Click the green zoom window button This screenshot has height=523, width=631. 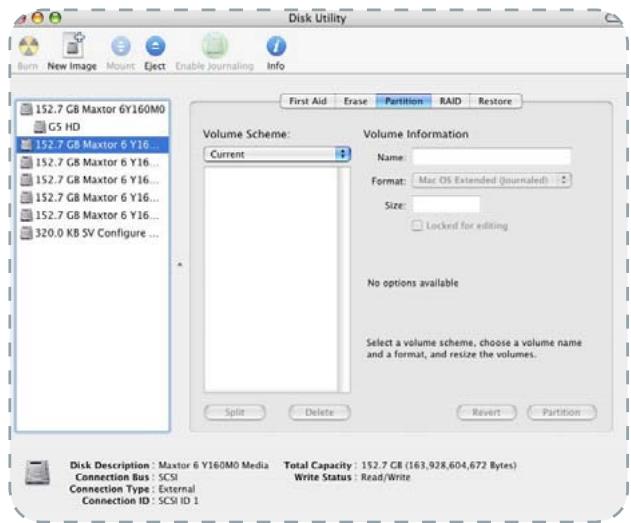click(x=55, y=18)
